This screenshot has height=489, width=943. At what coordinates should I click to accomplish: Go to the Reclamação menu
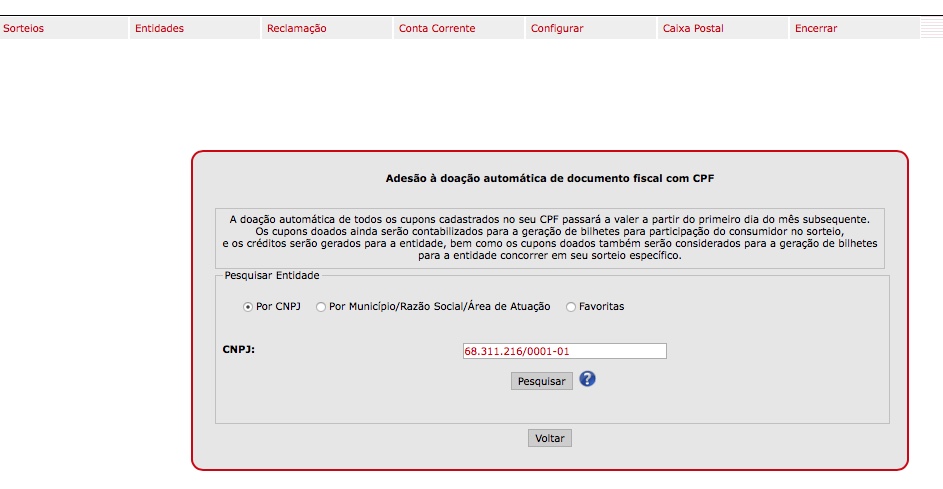click(297, 29)
